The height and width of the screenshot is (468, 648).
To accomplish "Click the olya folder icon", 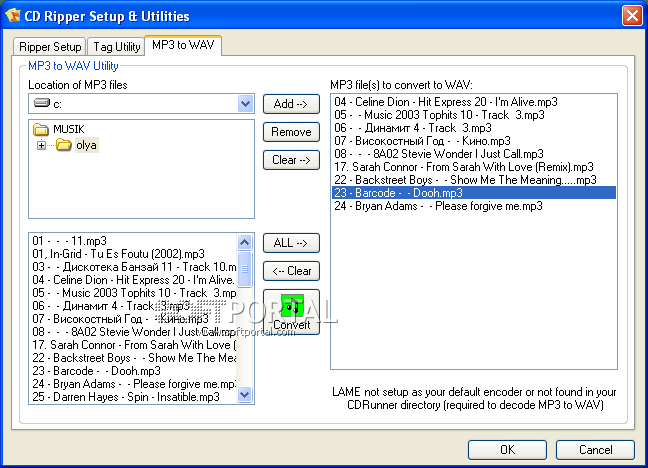I will coord(64,145).
